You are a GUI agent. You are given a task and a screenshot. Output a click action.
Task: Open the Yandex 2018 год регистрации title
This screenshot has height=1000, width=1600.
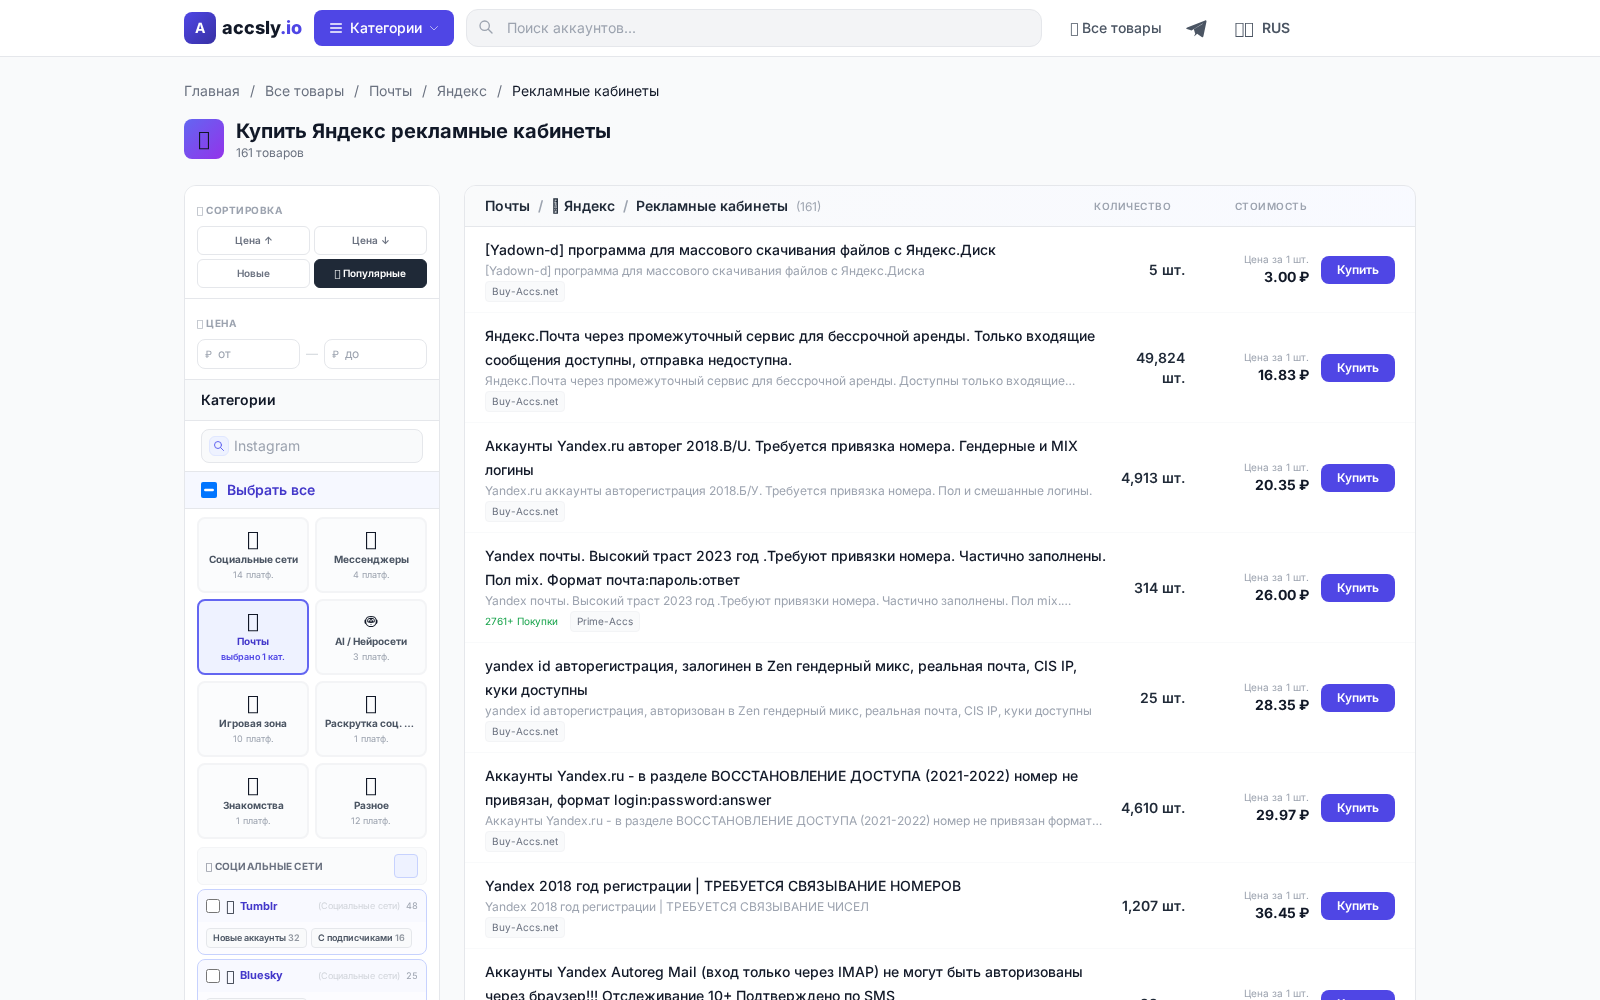click(723, 886)
